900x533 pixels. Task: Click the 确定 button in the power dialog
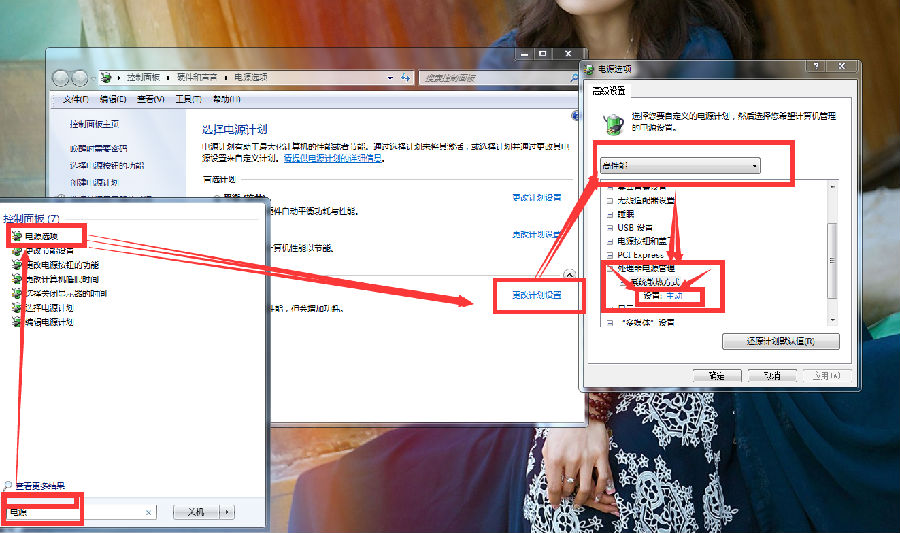pos(716,376)
